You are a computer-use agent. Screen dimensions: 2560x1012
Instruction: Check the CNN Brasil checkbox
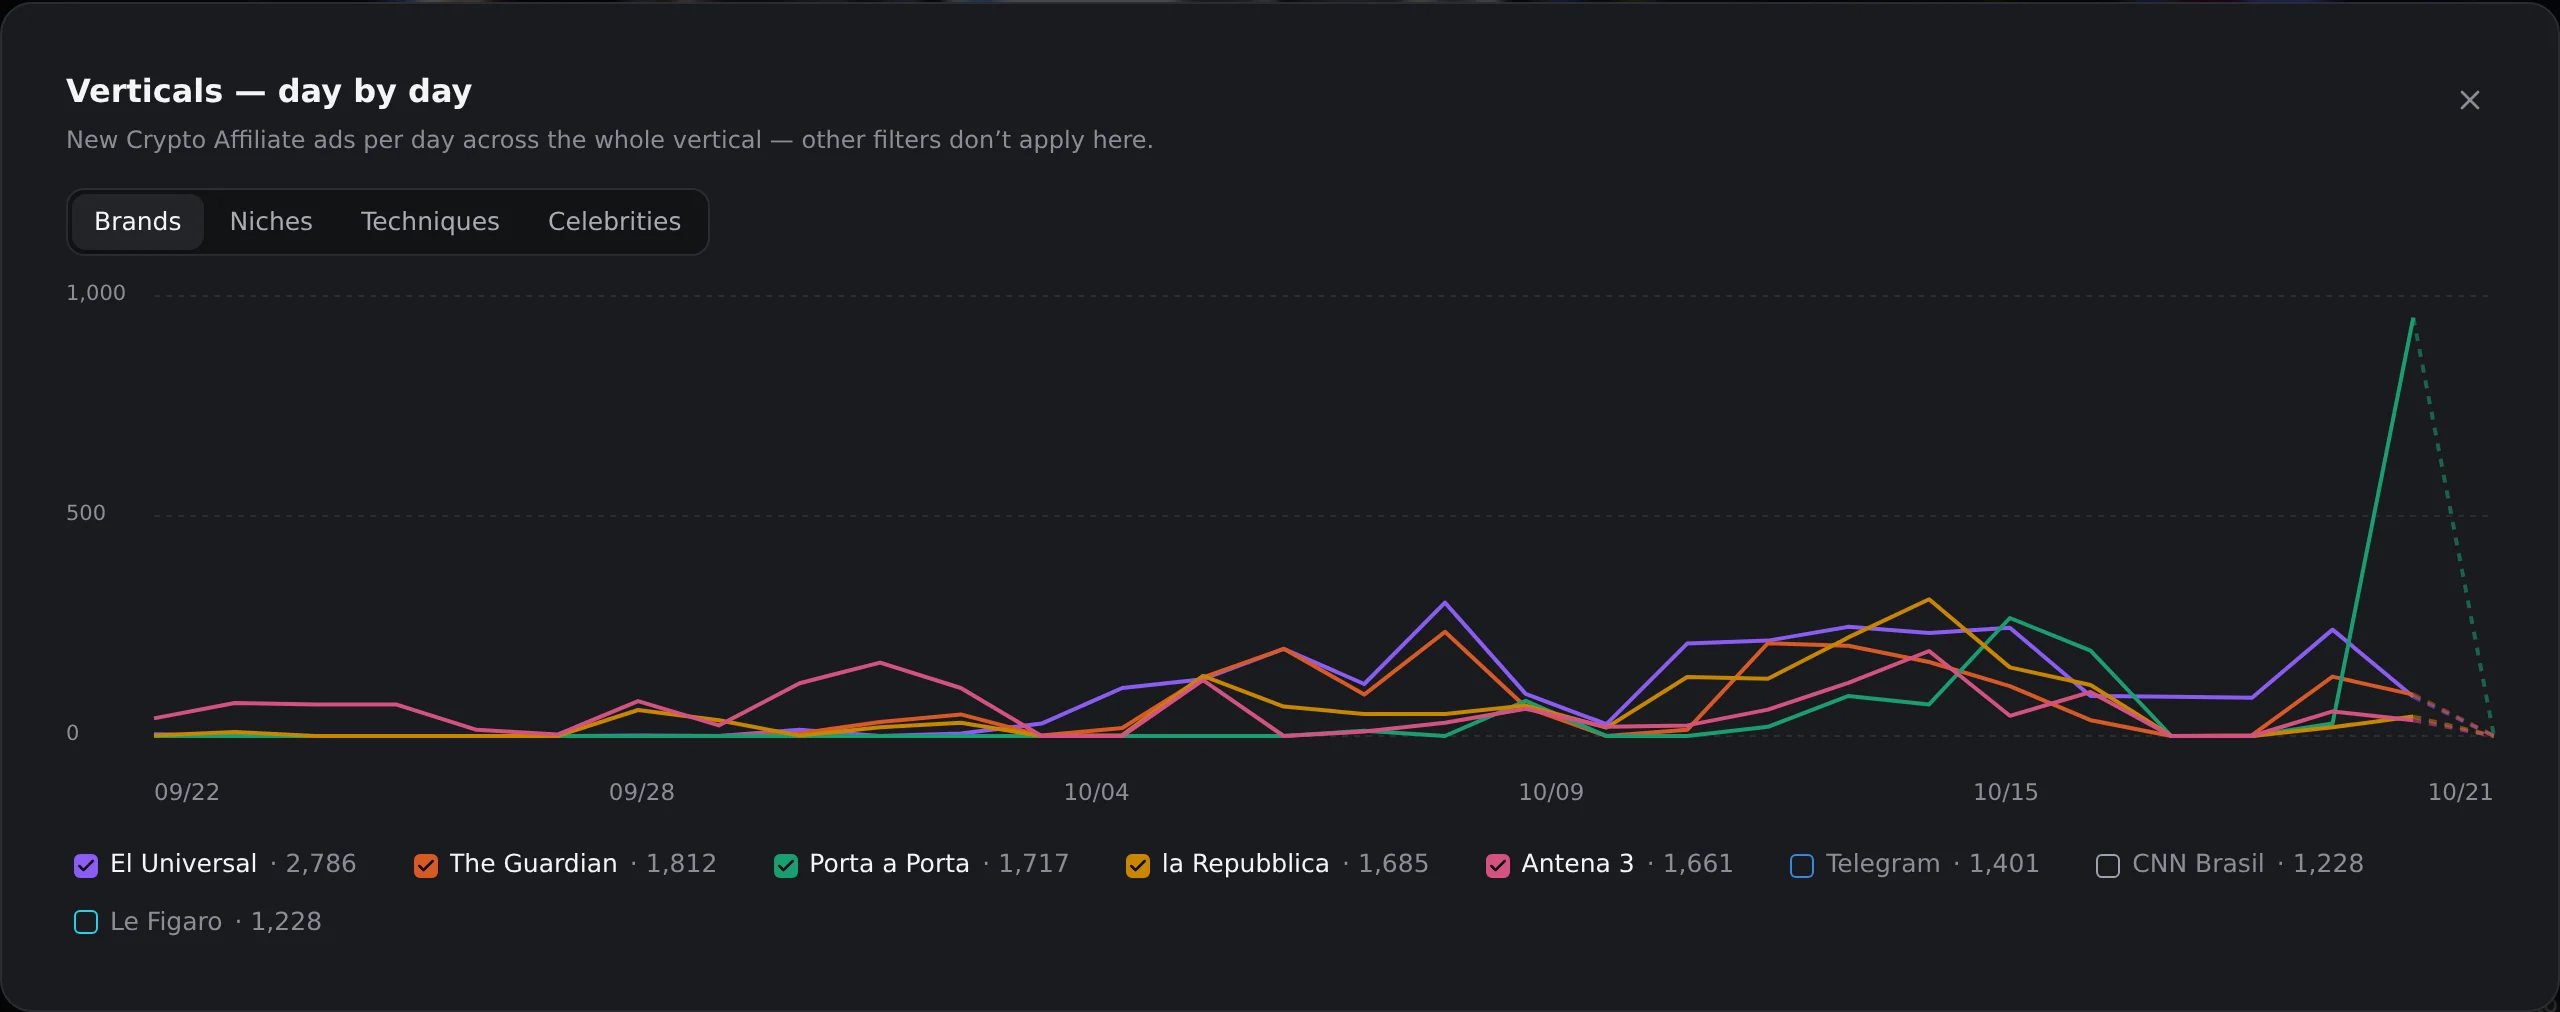tap(2108, 865)
